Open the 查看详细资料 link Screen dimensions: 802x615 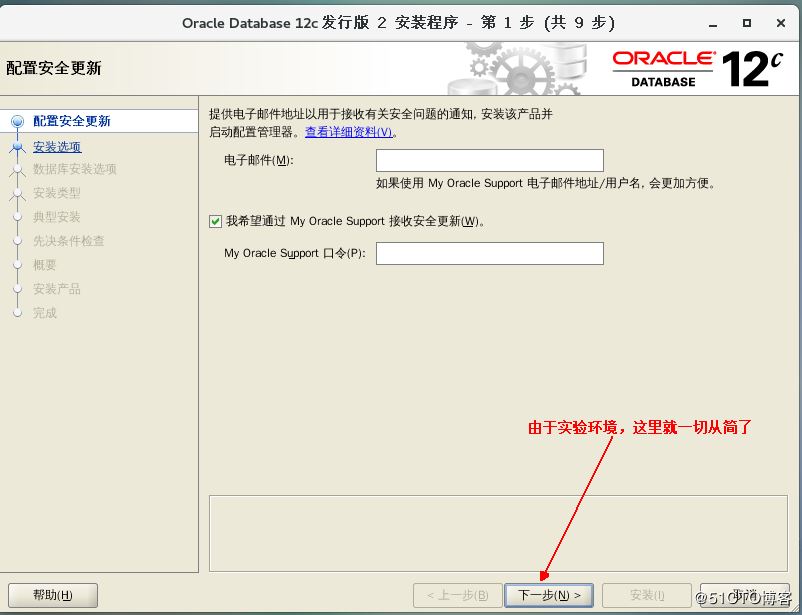pos(349,132)
